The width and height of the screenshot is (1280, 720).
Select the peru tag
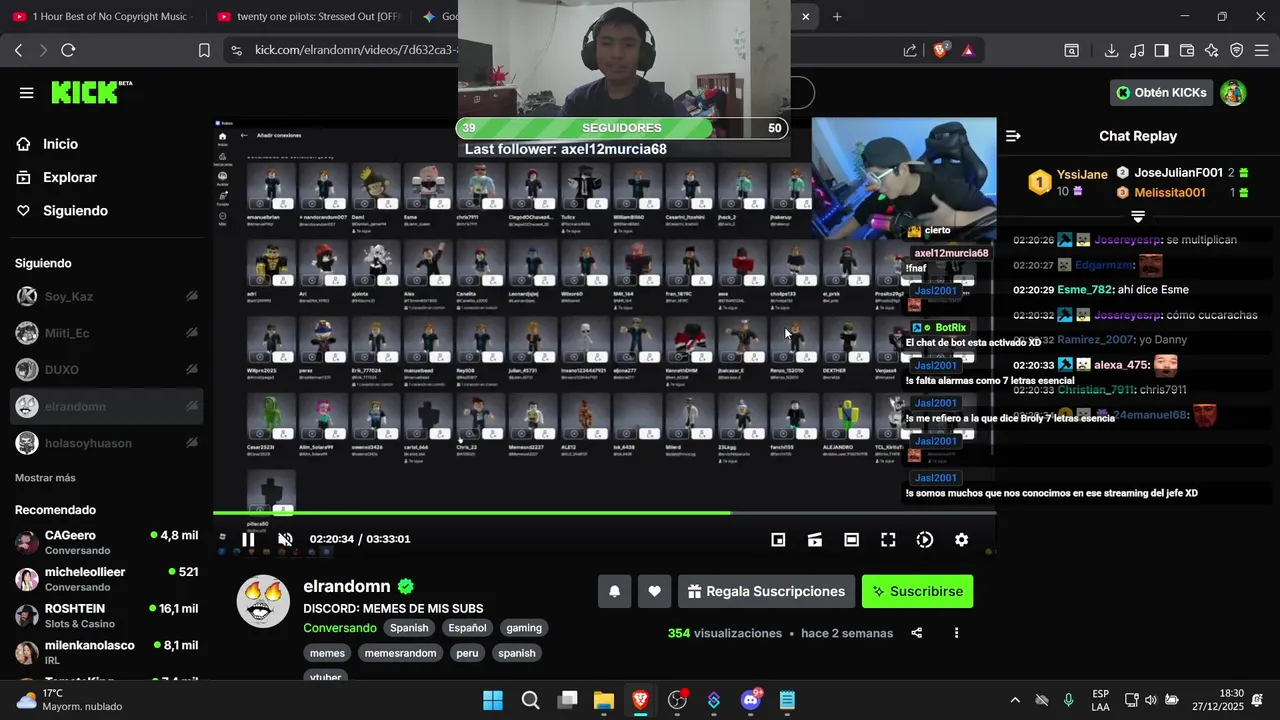(467, 653)
